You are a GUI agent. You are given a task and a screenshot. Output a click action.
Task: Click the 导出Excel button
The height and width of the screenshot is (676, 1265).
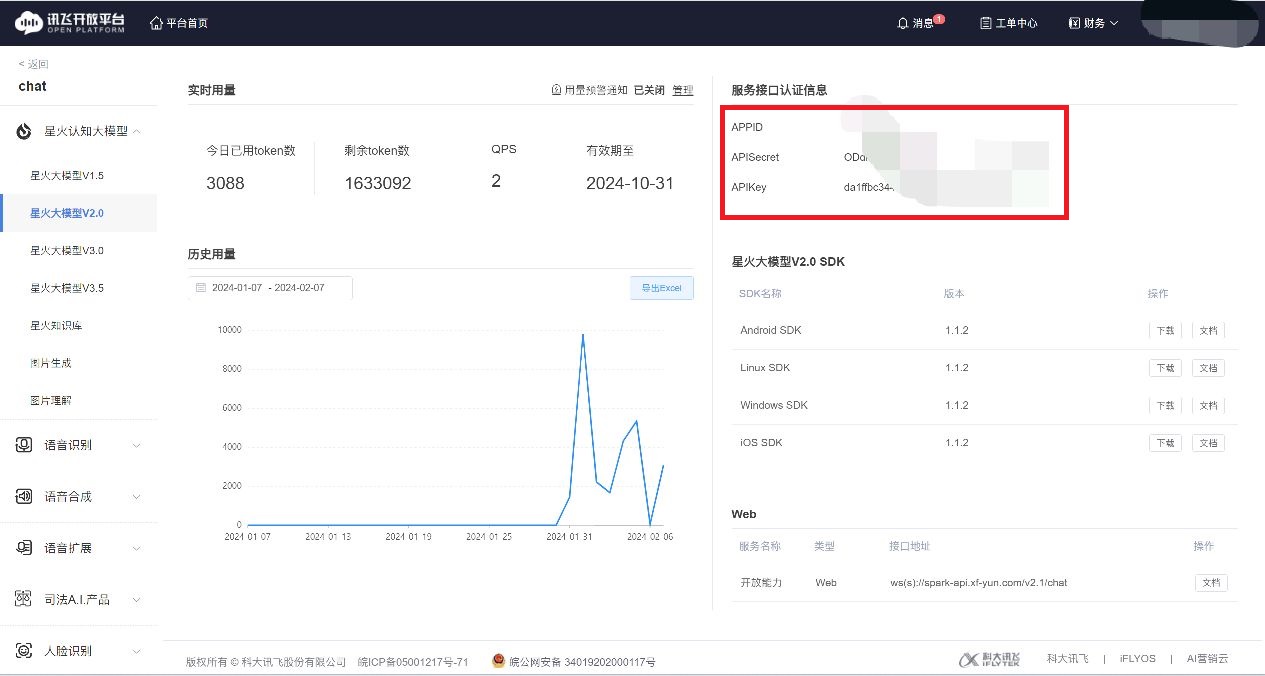click(x=661, y=288)
